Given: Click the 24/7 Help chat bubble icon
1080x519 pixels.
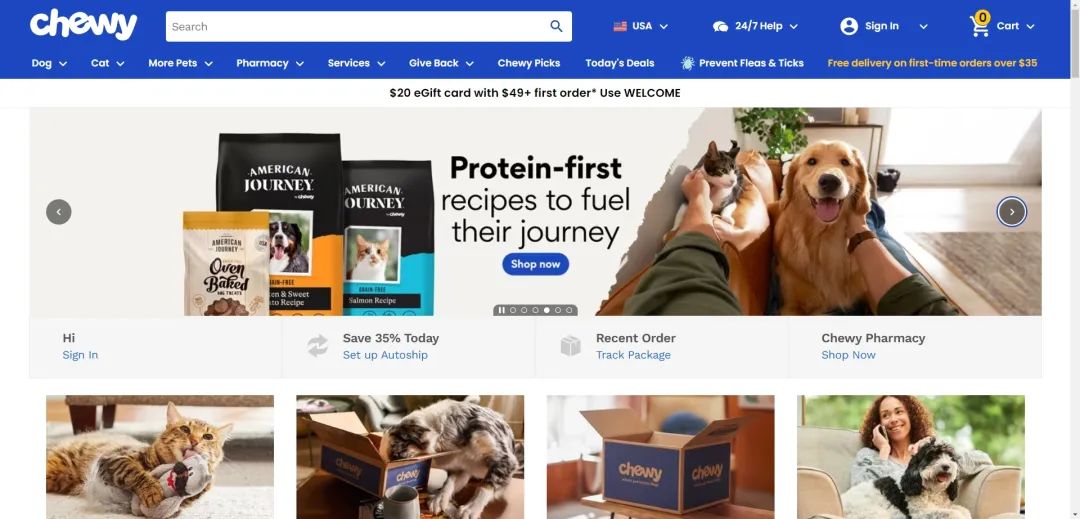Looking at the screenshot, I should click(720, 26).
